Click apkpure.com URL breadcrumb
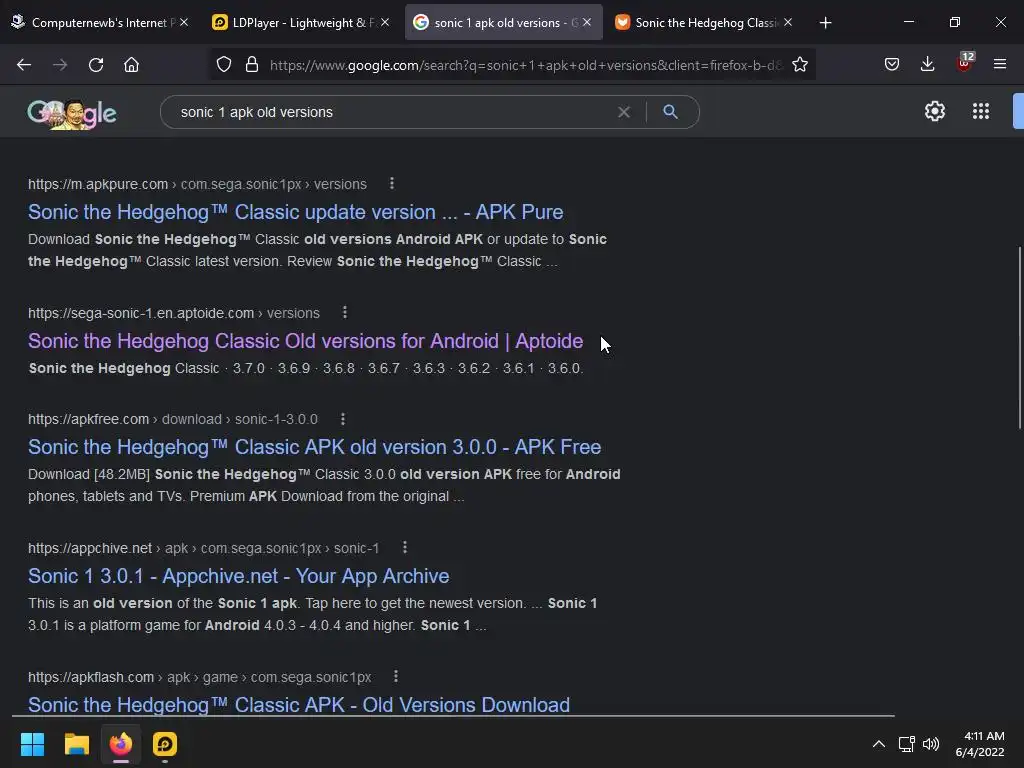The image size is (1024, 768). 98,184
